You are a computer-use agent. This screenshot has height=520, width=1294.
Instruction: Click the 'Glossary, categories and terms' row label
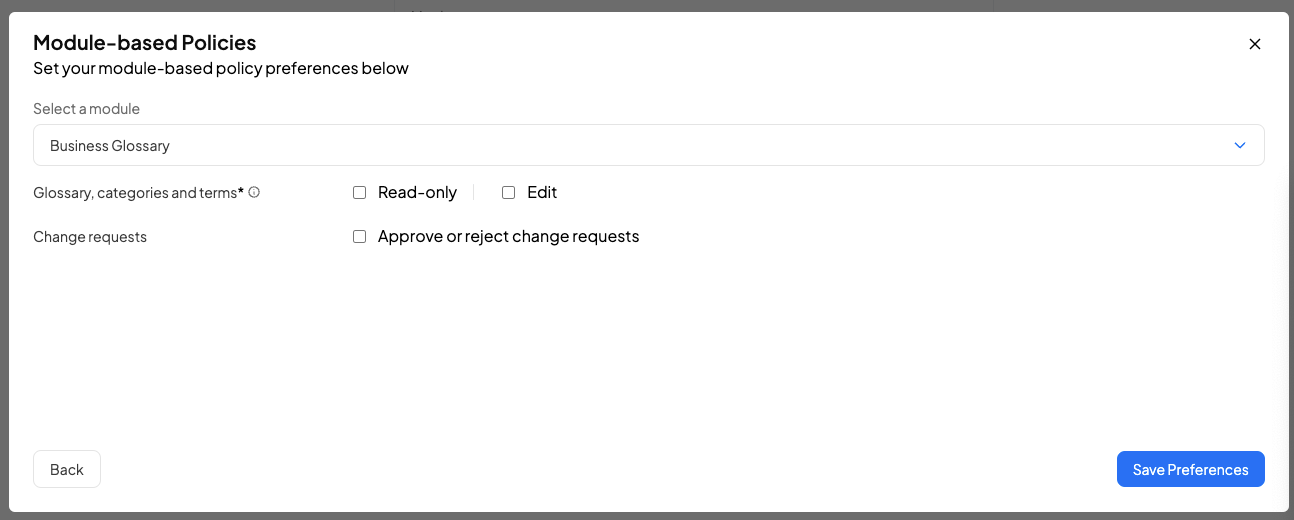[x=135, y=192]
